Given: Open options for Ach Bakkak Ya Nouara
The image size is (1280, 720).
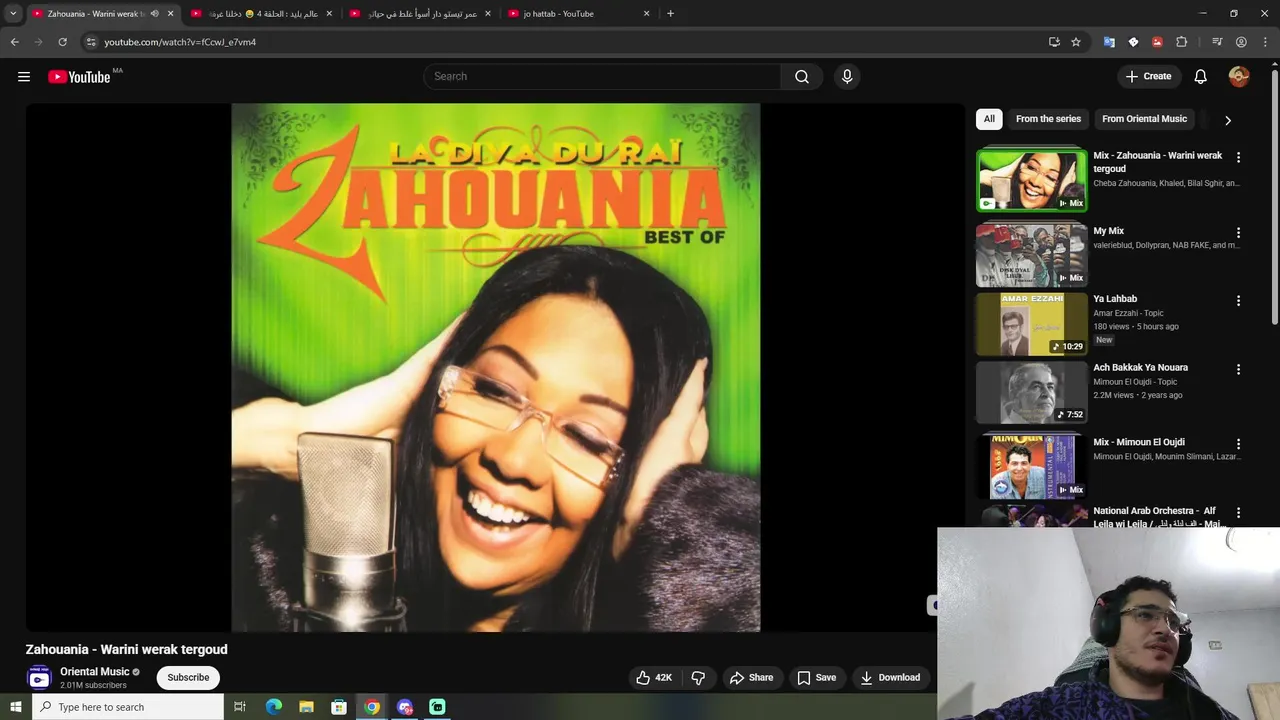Looking at the screenshot, I should [1238, 370].
